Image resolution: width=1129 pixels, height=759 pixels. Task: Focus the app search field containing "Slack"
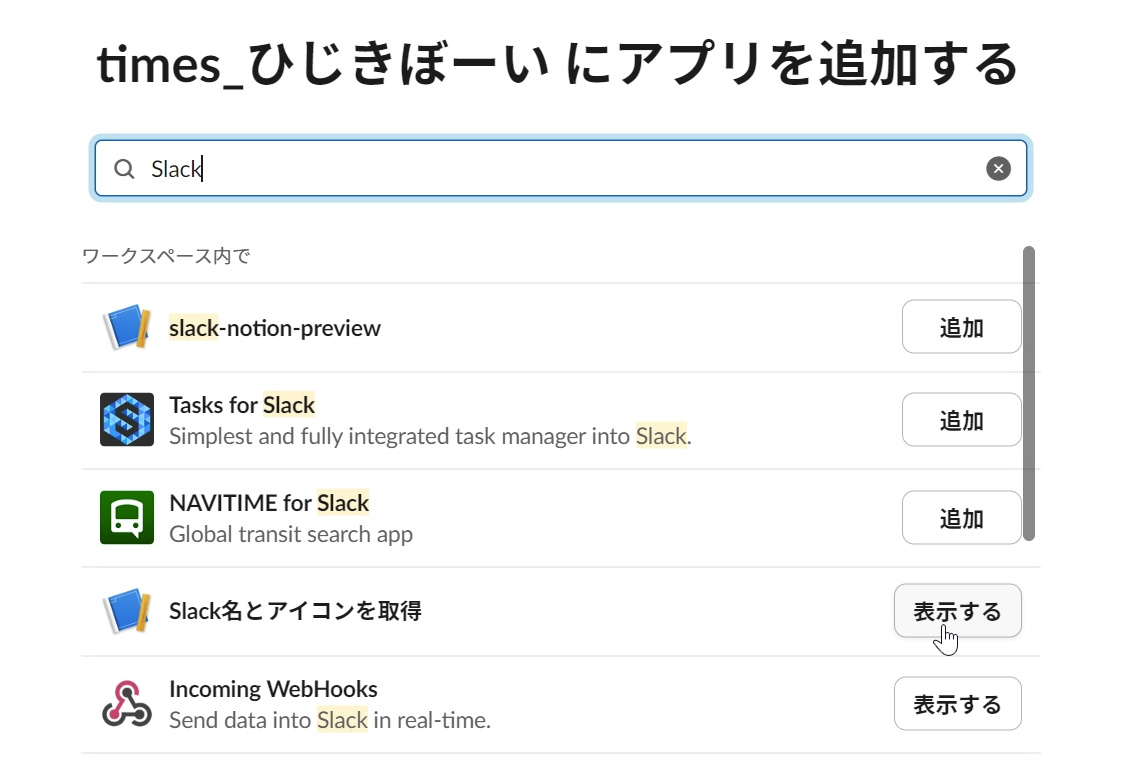560,169
